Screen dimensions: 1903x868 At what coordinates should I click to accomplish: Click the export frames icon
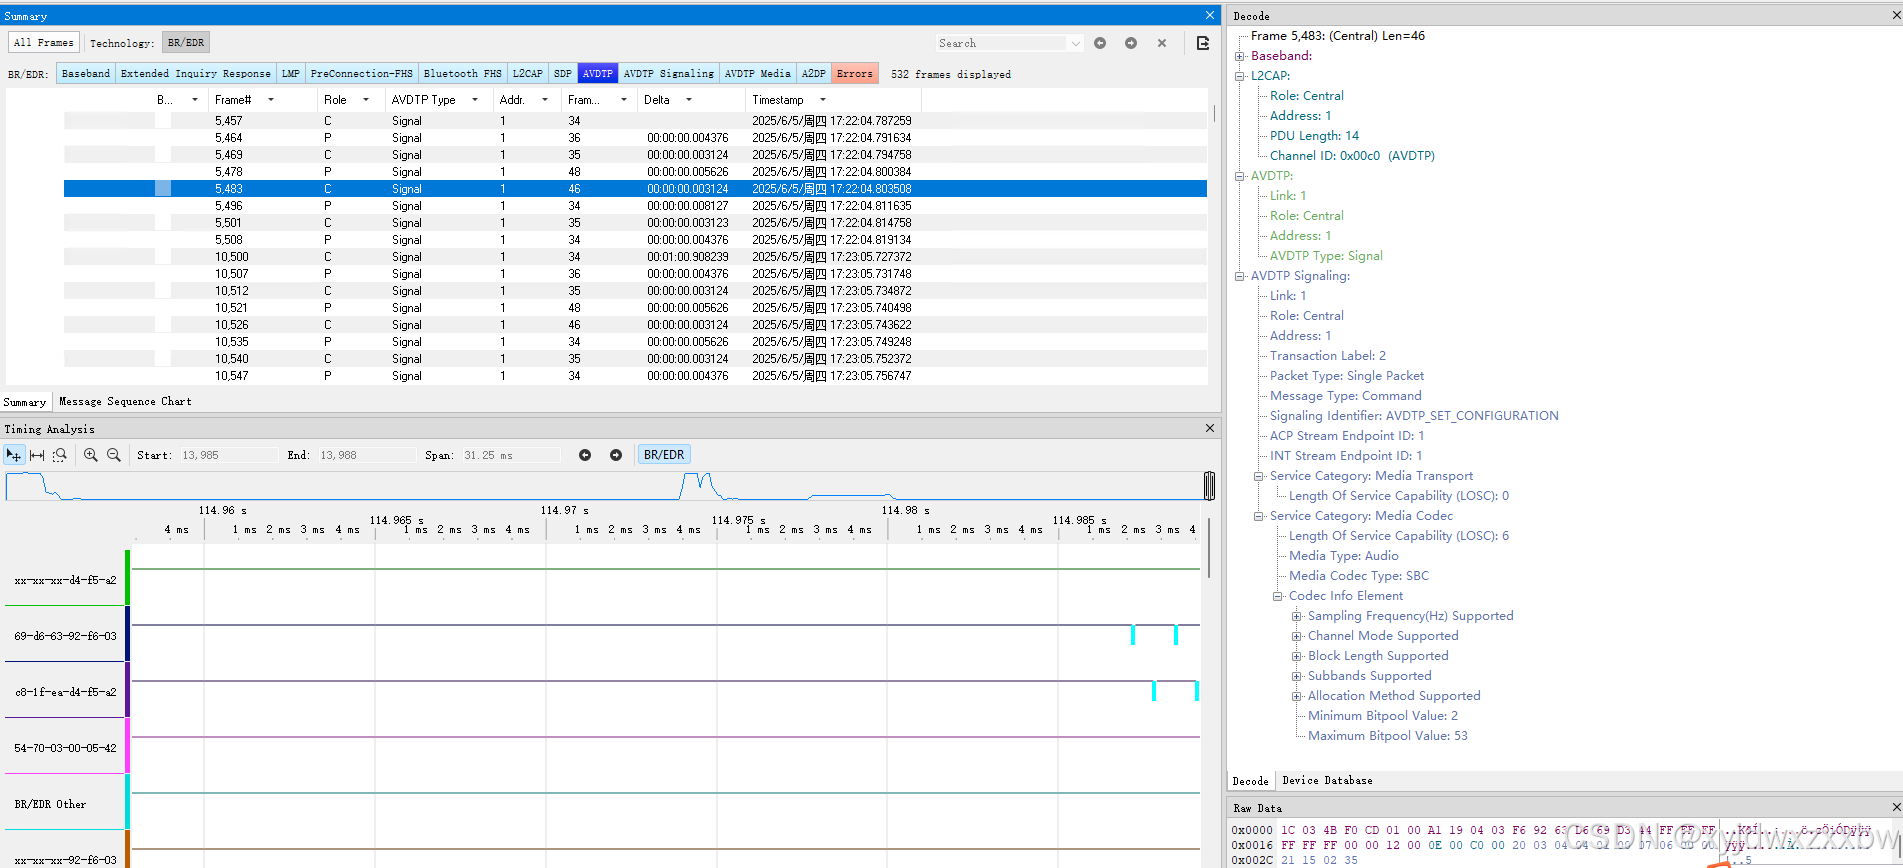1203,43
